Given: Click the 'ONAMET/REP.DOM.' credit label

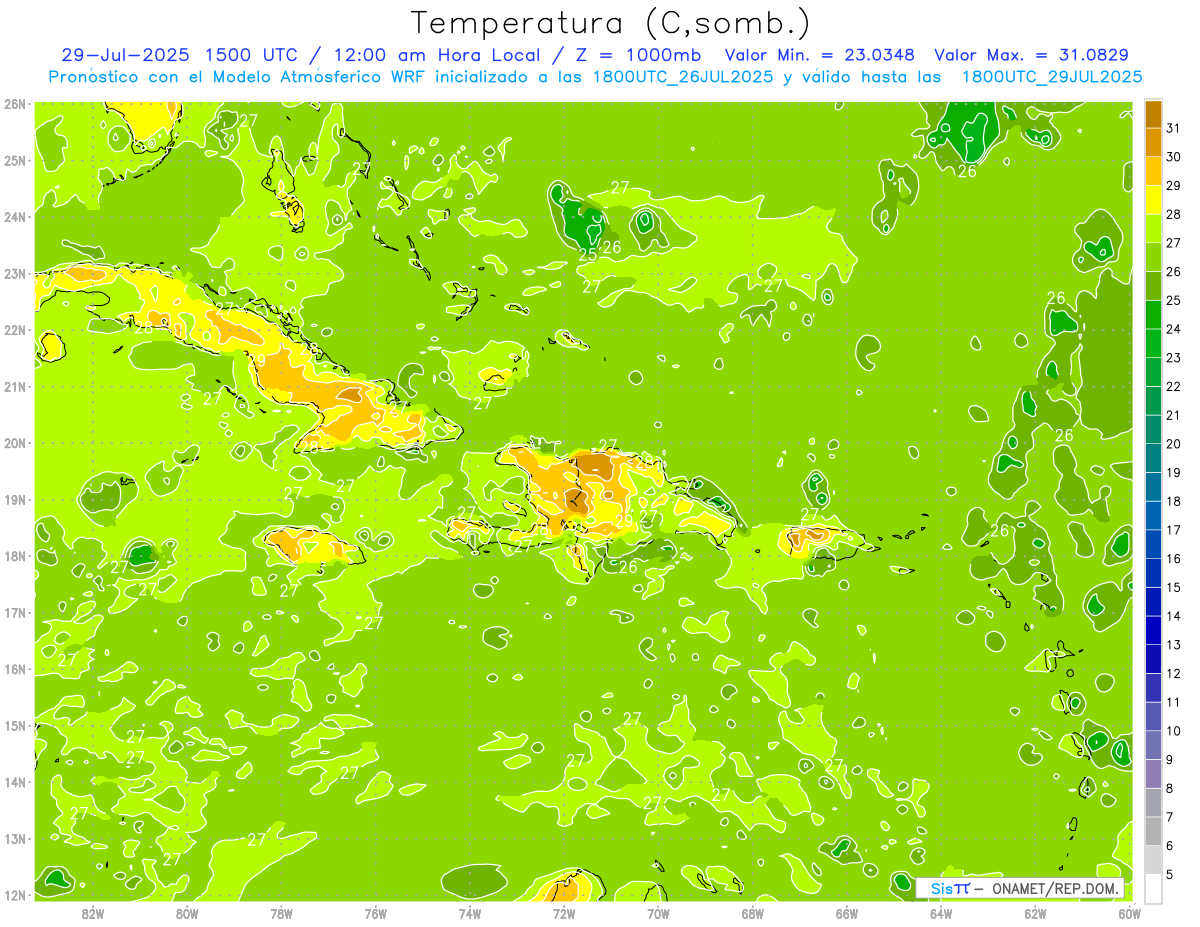Looking at the screenshot, I should tap(1056, 888).
